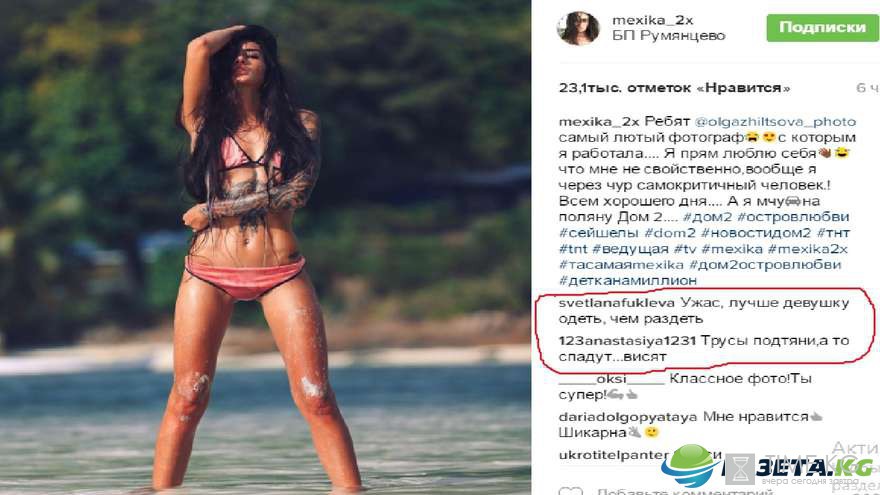Screen dimensions: 880x495
Task: Open the #сейшелы hashtag
Action: [x=598, y=232]
